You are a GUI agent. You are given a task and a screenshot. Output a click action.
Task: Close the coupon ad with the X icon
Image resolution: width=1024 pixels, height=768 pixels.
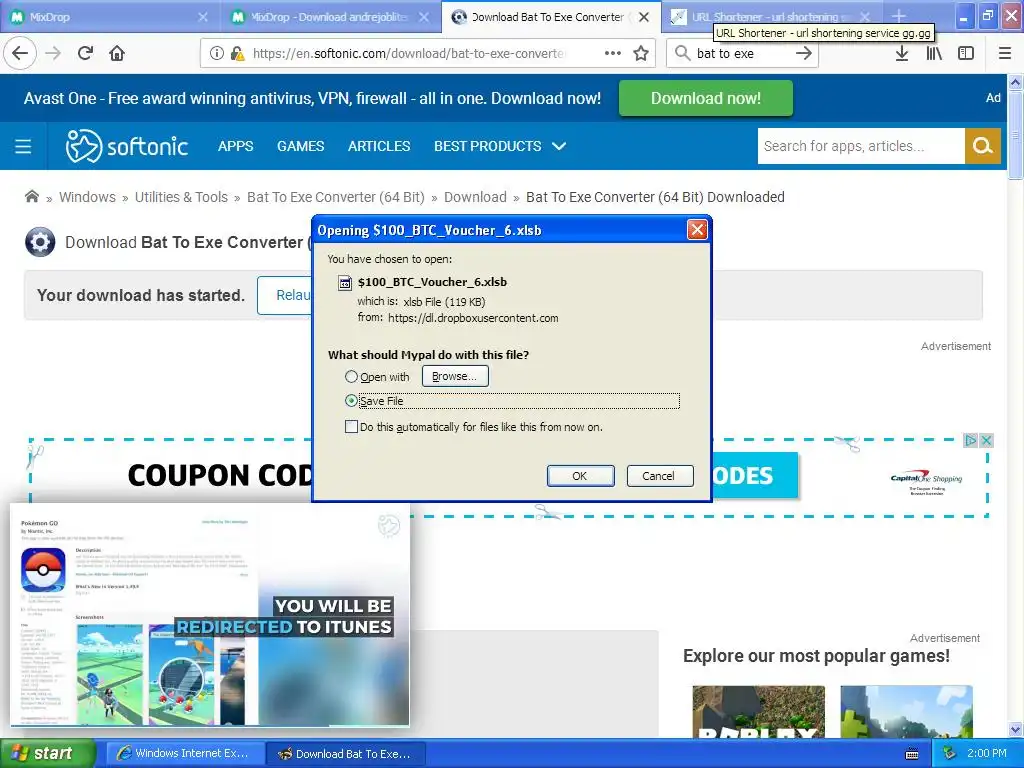(x=987, y=441)
